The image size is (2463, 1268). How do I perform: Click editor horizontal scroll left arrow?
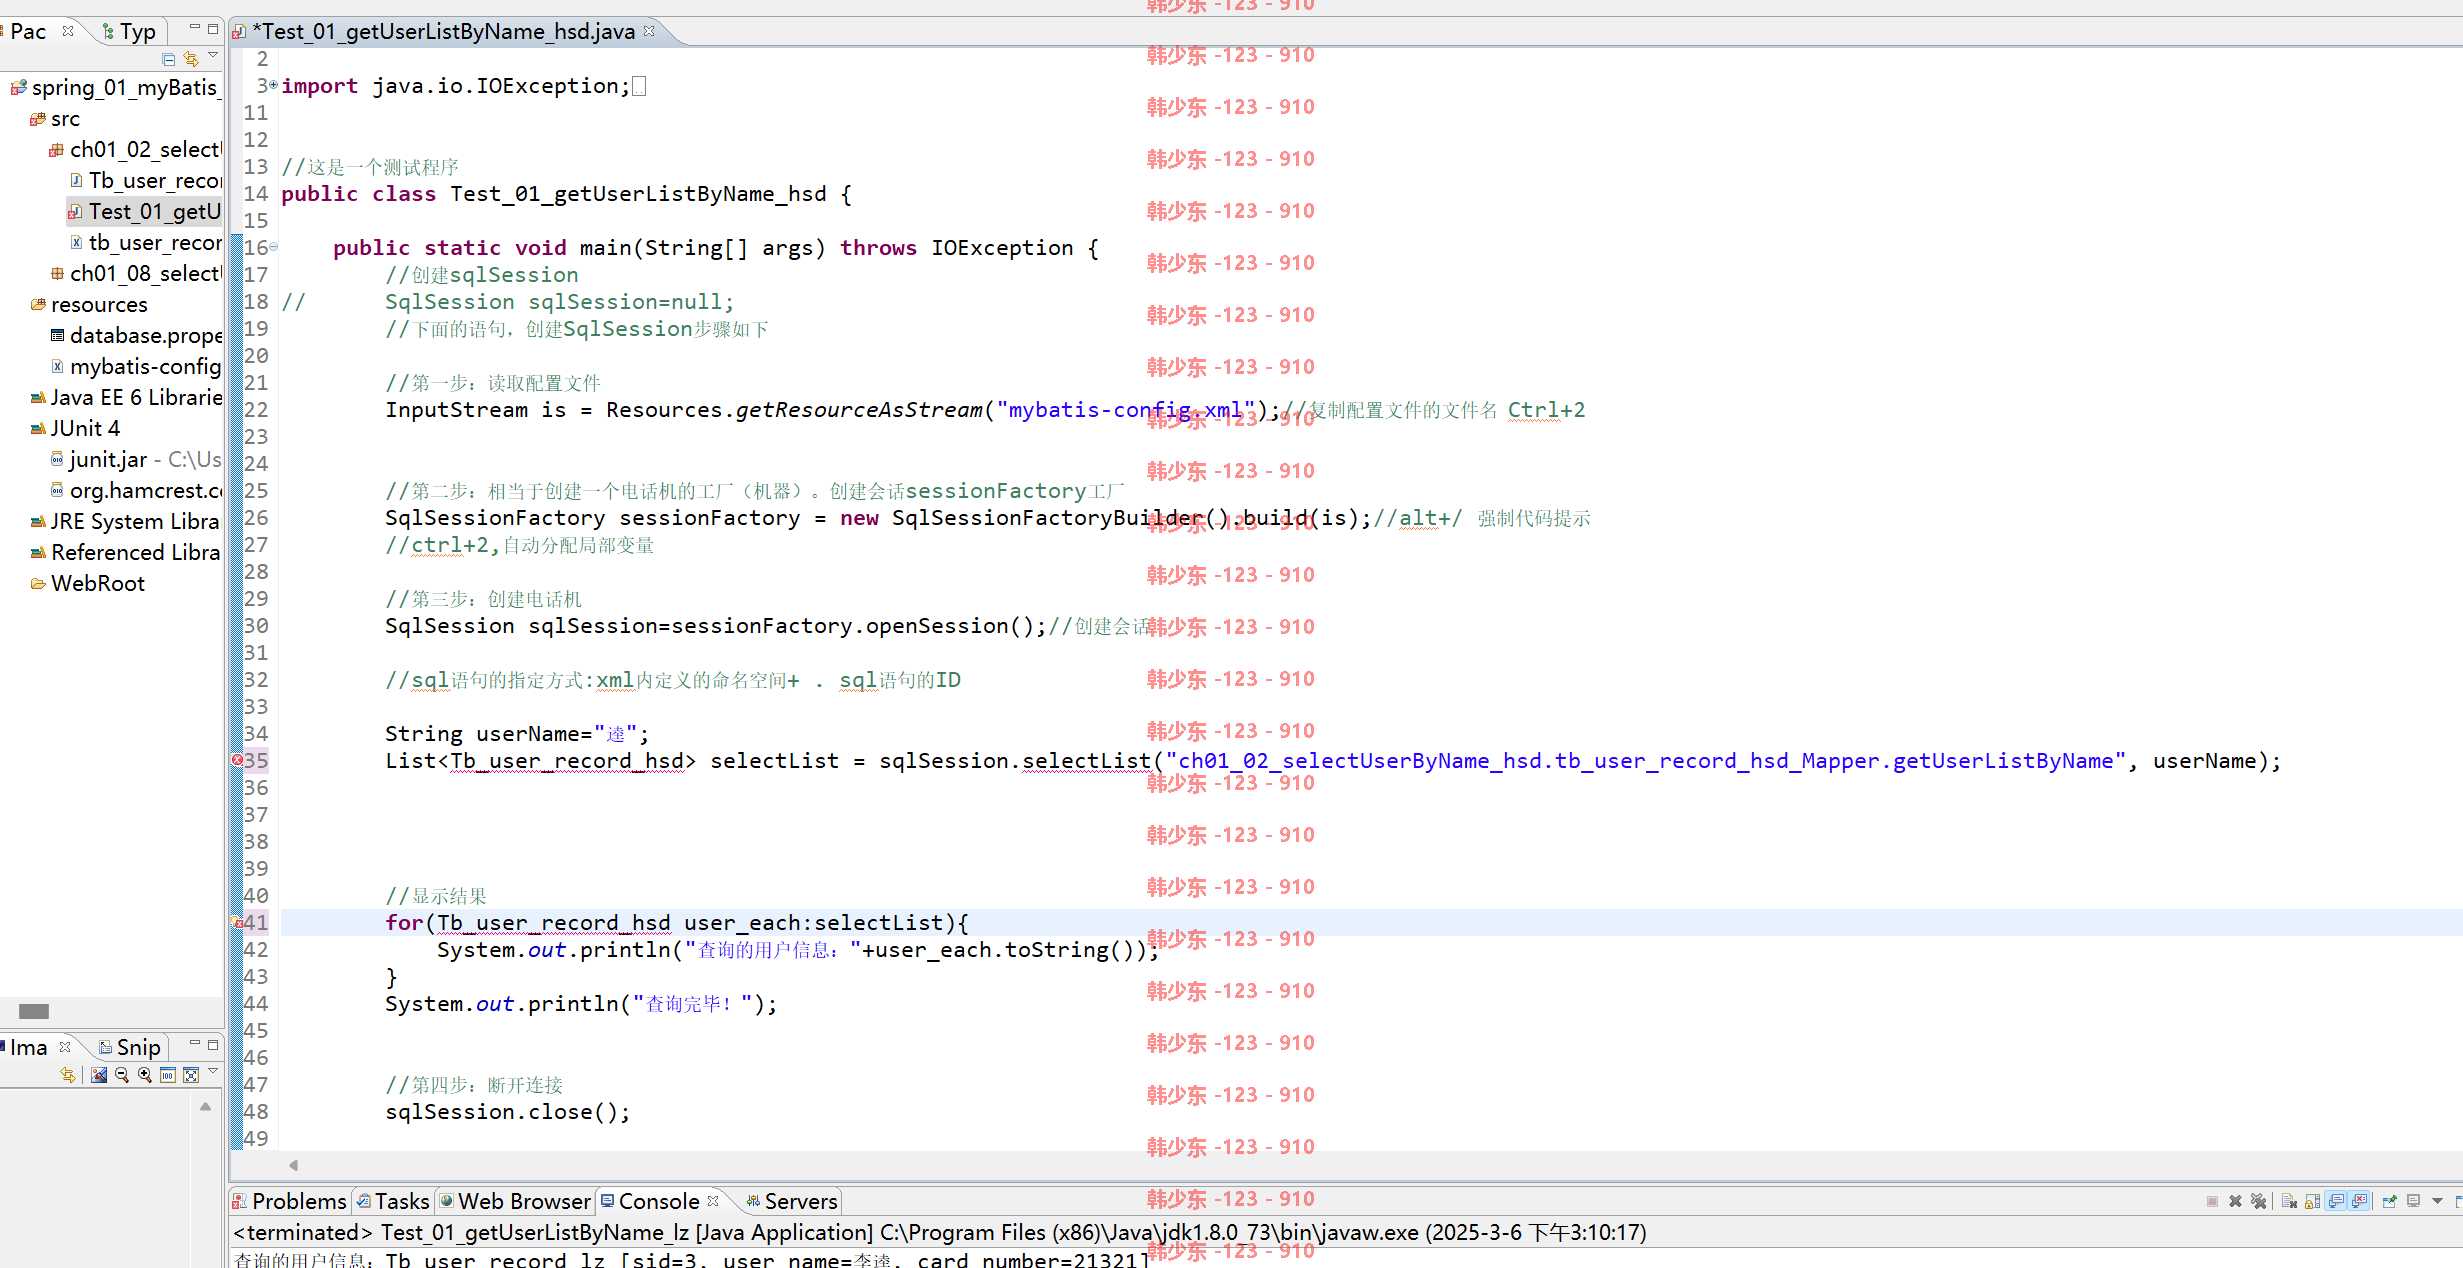[293, 1165]
